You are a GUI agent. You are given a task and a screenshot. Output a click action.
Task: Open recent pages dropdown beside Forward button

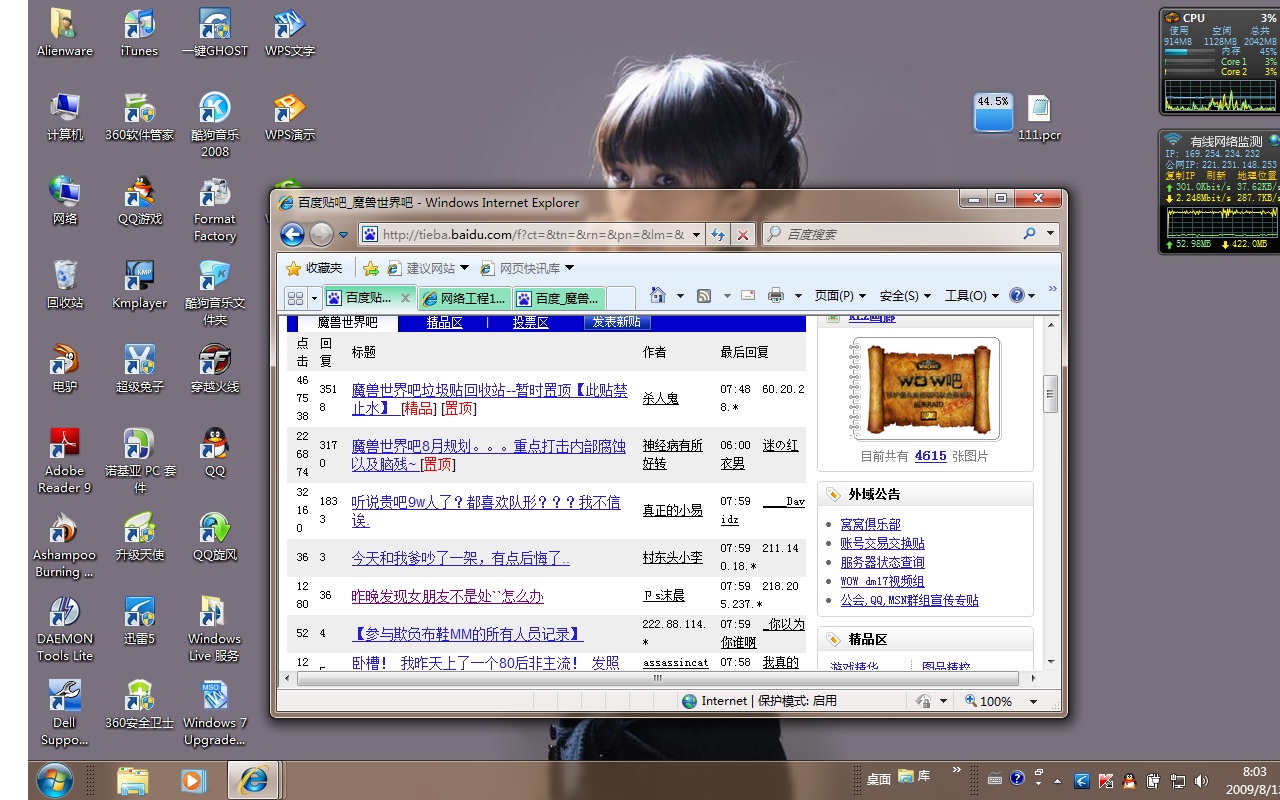(344, 235)
